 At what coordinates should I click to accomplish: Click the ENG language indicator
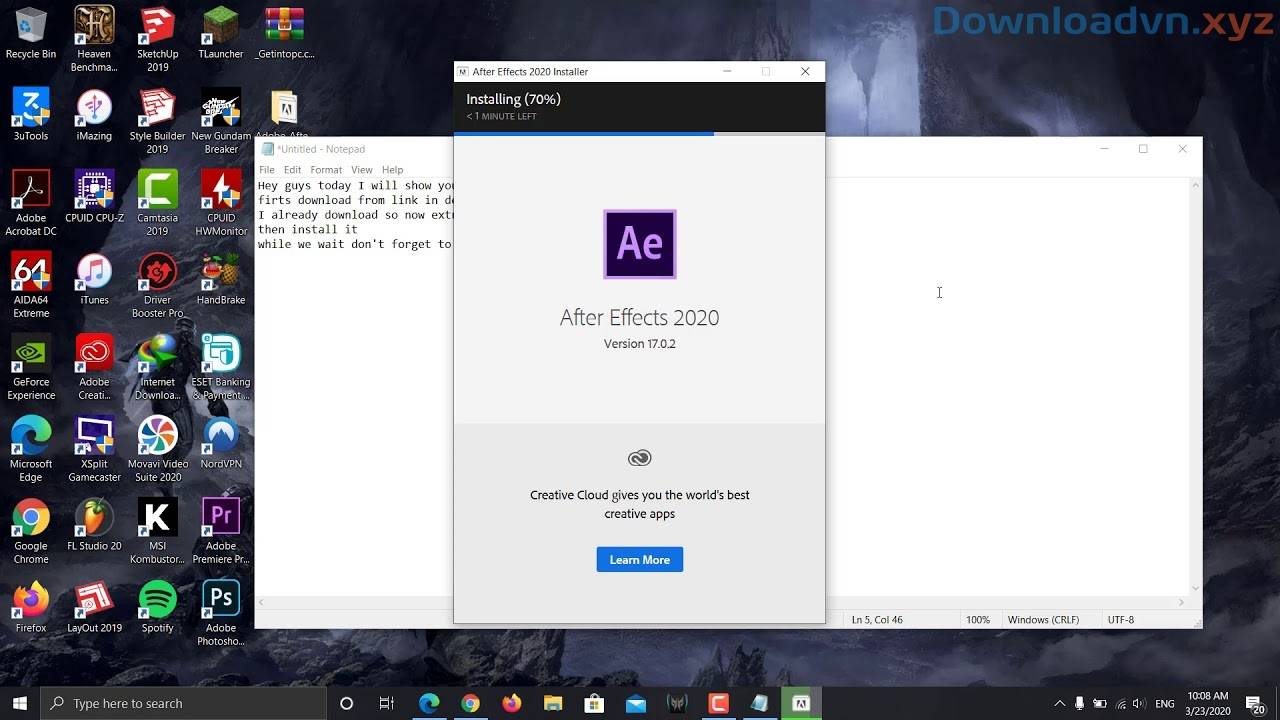[x=1164, y=703]
